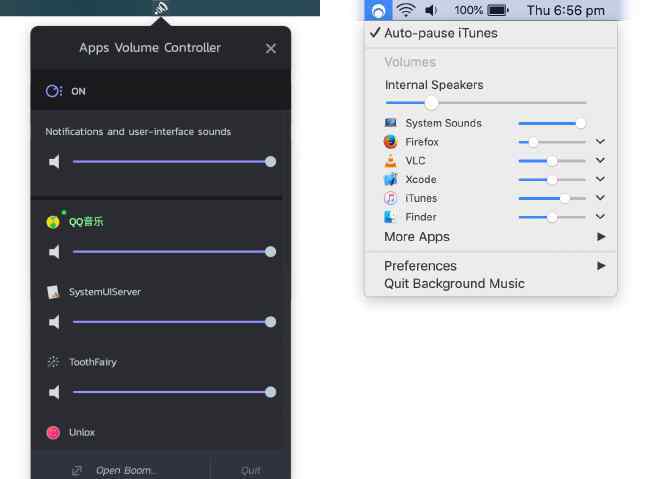Screen dimensions: 650x479
Task: Click the QQ音乐 app icon
Action: point(53,222)
